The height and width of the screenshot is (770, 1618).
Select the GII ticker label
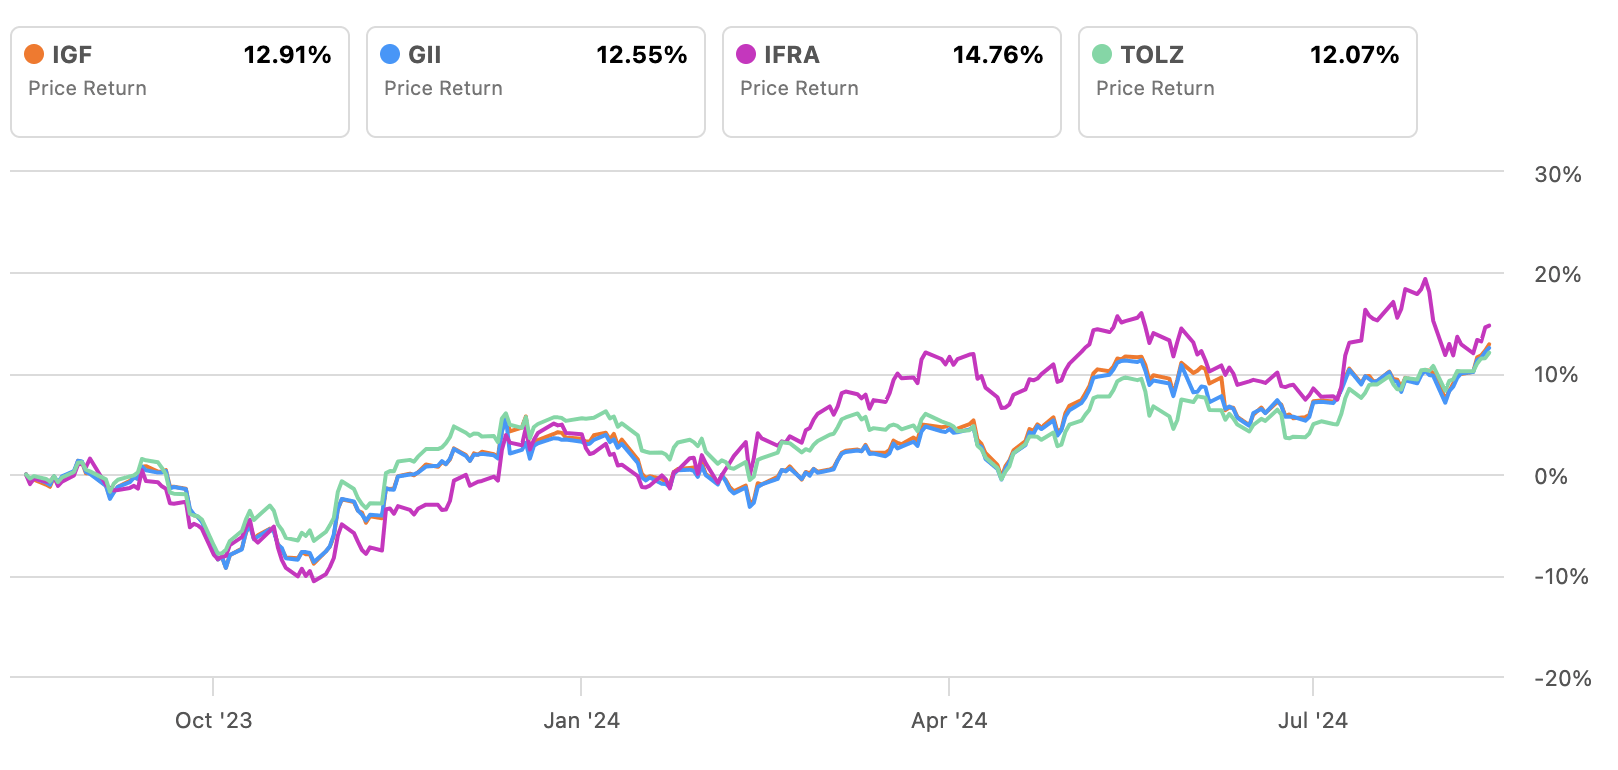coord(425,55)
